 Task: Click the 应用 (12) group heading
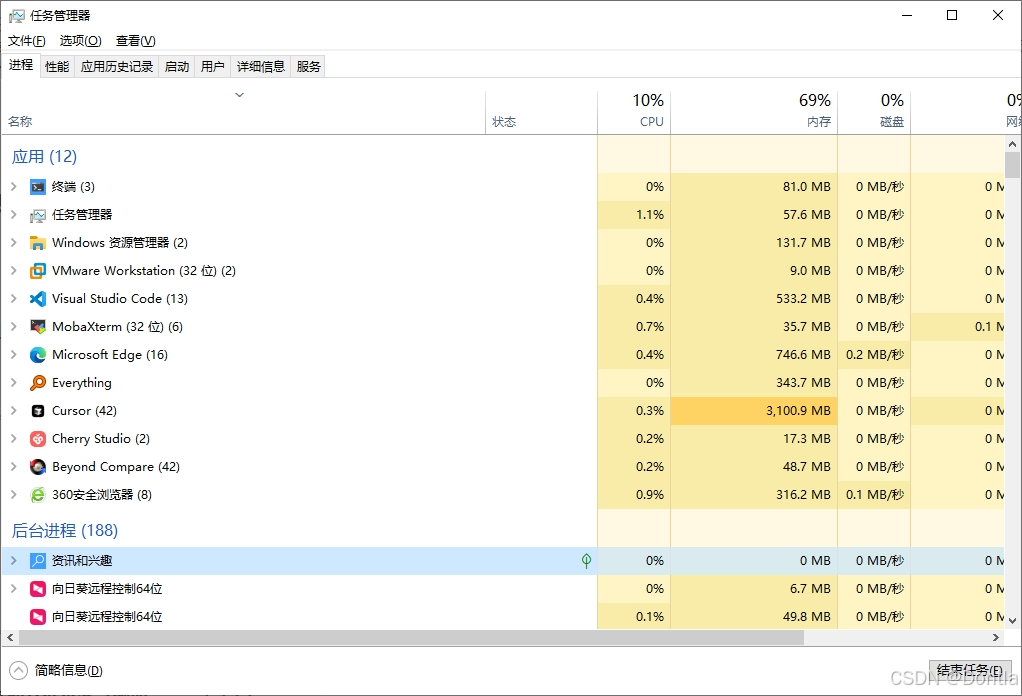pos(44,157)
